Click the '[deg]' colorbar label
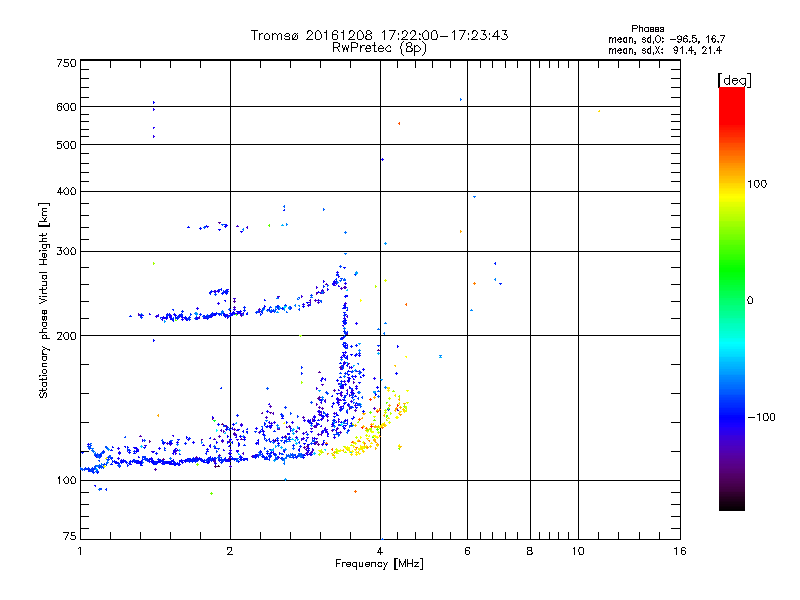 (734, 80)
